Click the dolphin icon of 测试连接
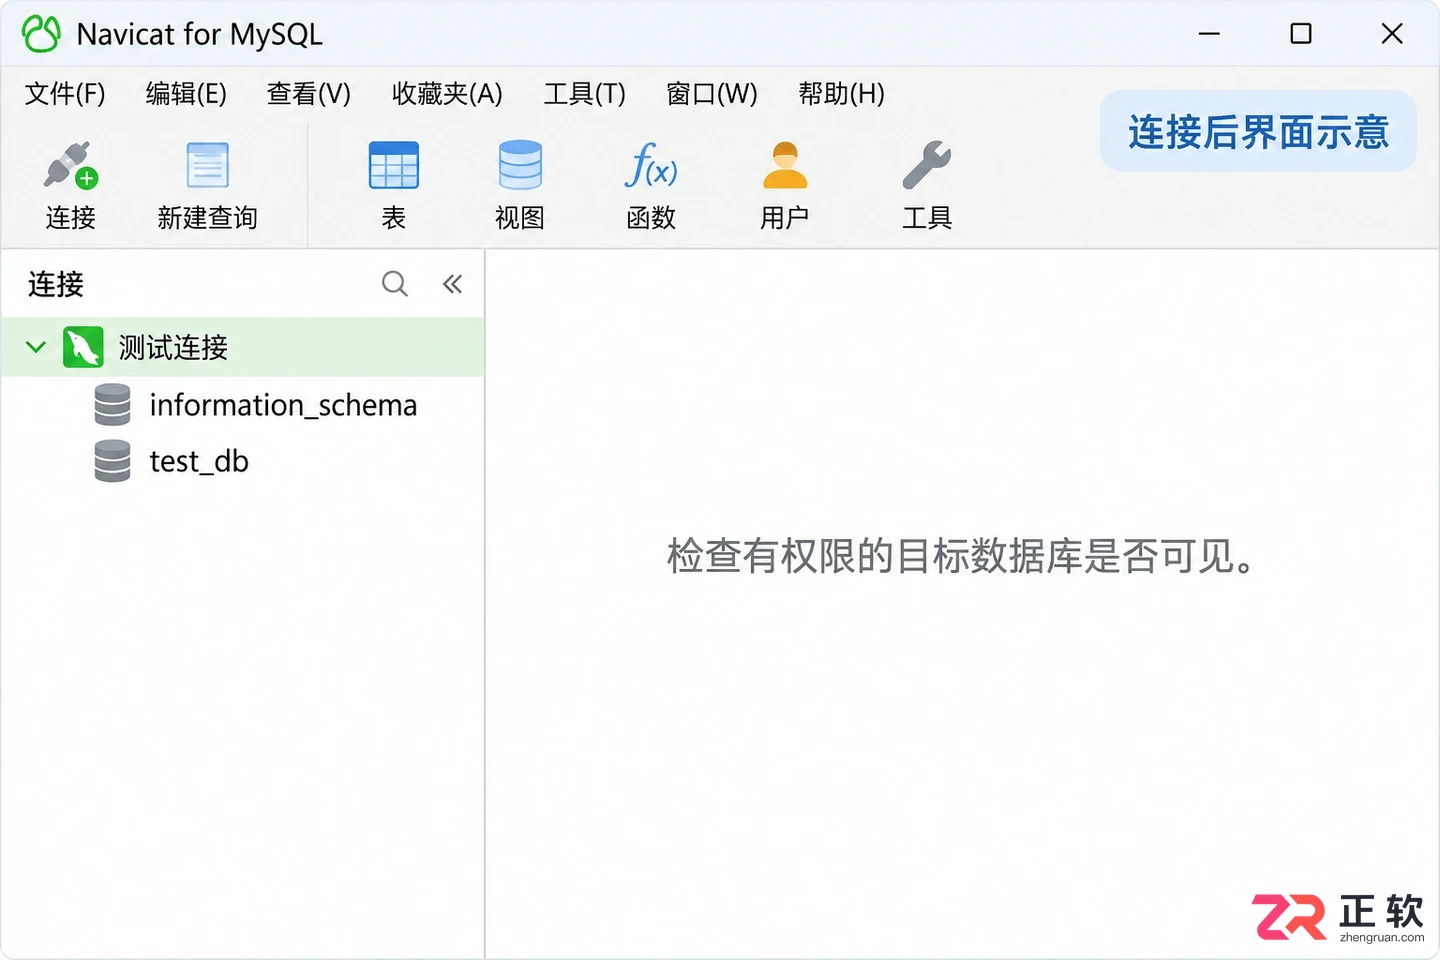 coord(83,347)
